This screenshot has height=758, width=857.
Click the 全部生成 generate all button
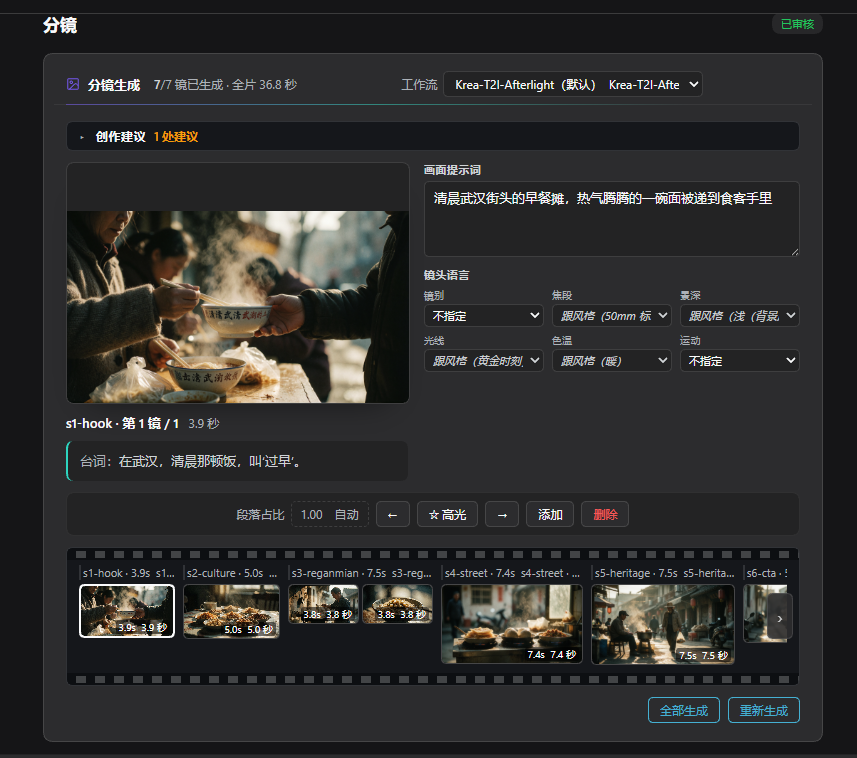click(684, 710)
